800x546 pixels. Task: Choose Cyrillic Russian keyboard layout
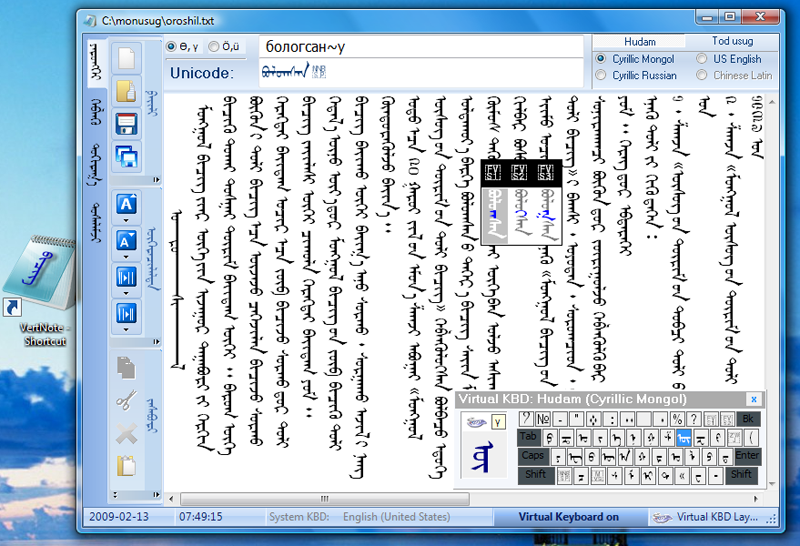(636, 75)
